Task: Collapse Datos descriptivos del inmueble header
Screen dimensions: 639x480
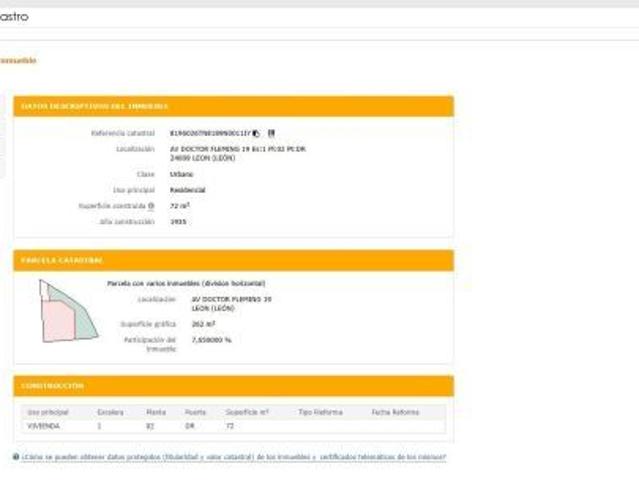Action: coord(95,106)
